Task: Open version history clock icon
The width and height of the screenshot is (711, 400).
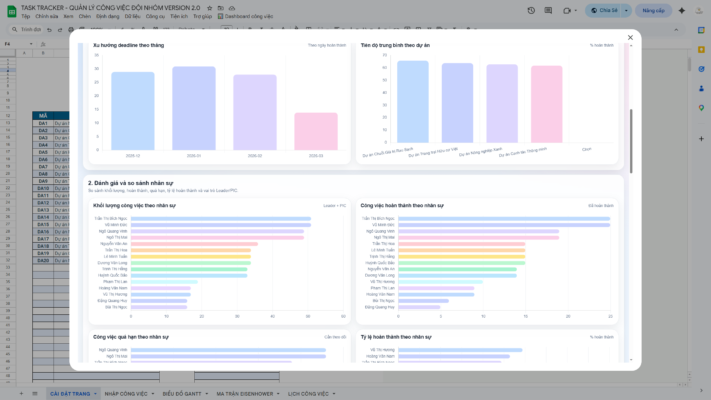Action: click(531, 10)
